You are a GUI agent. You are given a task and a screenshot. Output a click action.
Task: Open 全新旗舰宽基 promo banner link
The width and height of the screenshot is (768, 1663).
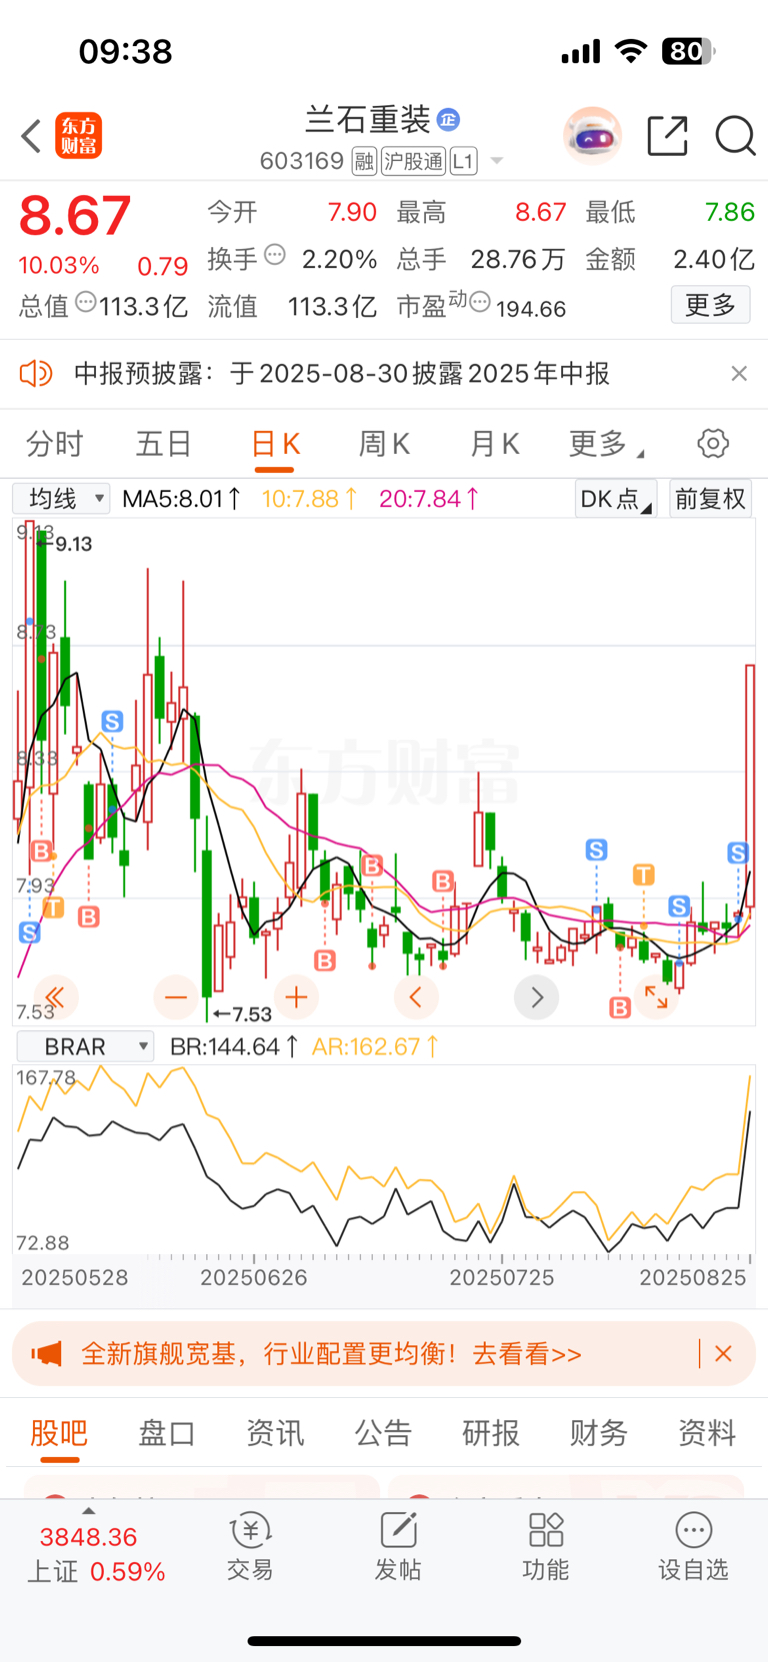click(331, 1354)
